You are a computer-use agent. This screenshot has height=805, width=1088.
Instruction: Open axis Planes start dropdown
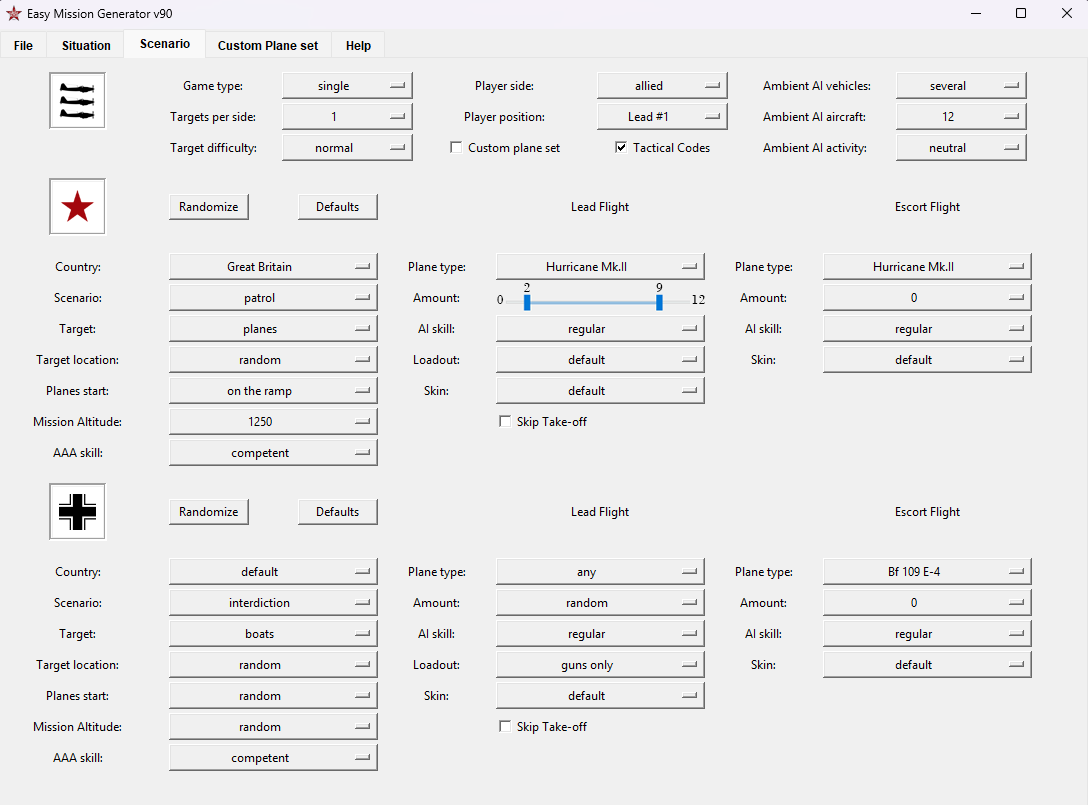tap(273, 695)
